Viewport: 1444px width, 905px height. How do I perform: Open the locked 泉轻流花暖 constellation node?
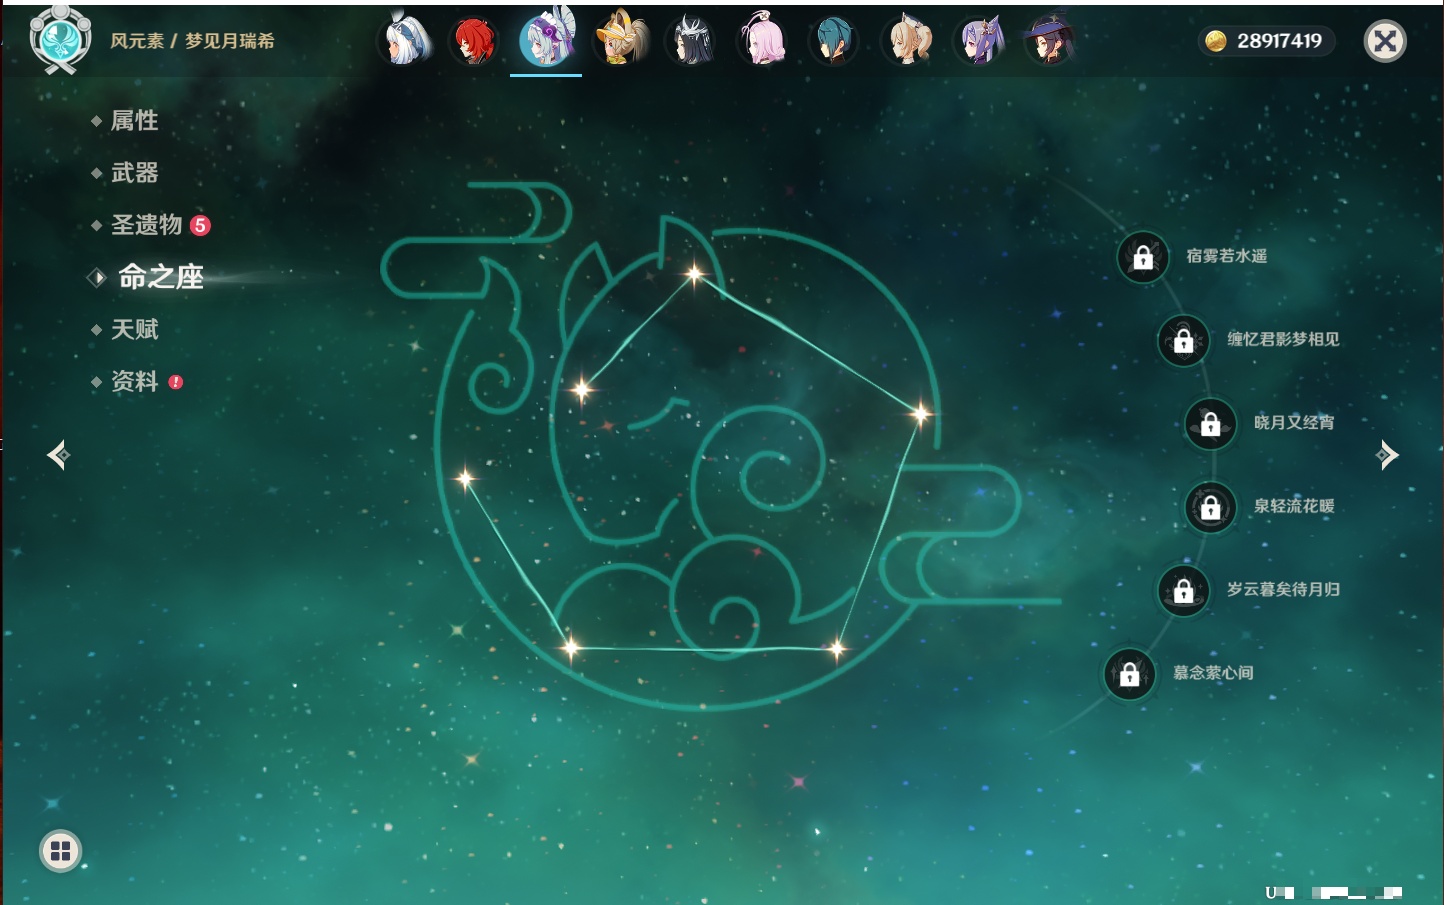[x=1210, y=507]
